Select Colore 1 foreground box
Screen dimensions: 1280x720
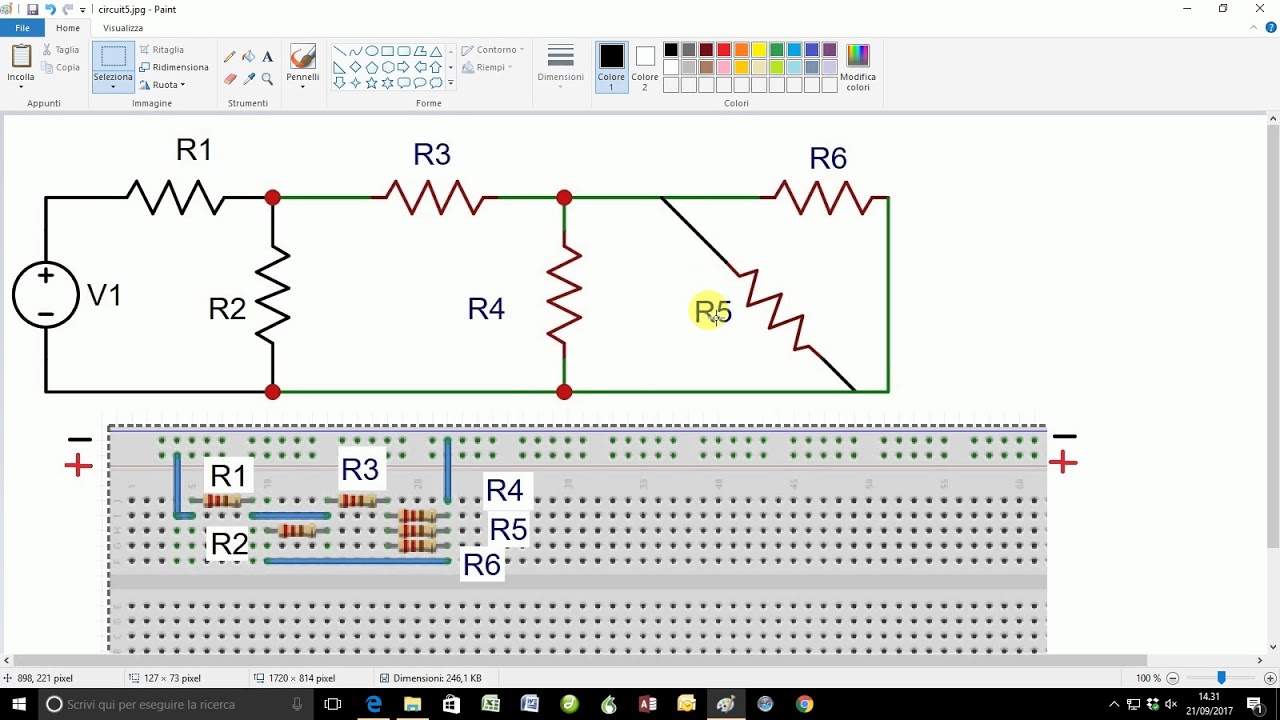point(611,67)
